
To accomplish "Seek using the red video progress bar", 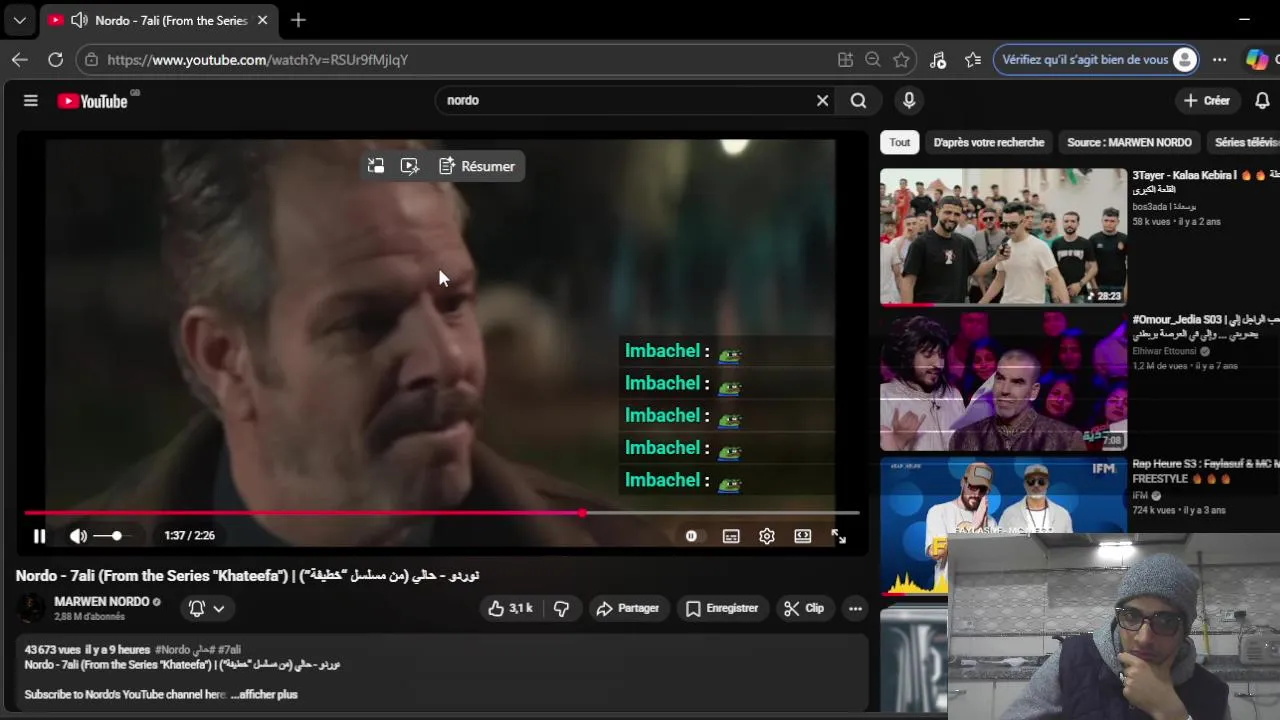I will click(x=441, y=513).
